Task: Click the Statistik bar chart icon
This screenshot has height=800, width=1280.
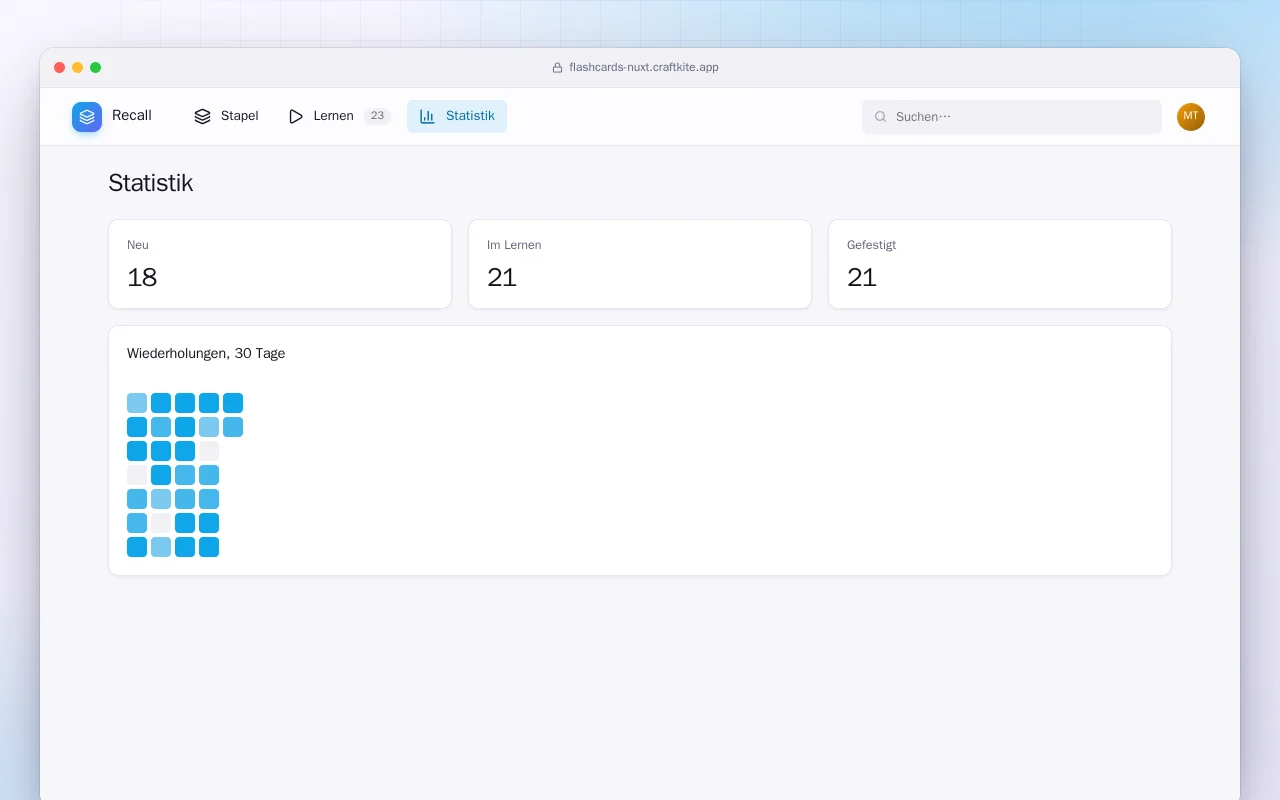Action: tap(427, 116)
